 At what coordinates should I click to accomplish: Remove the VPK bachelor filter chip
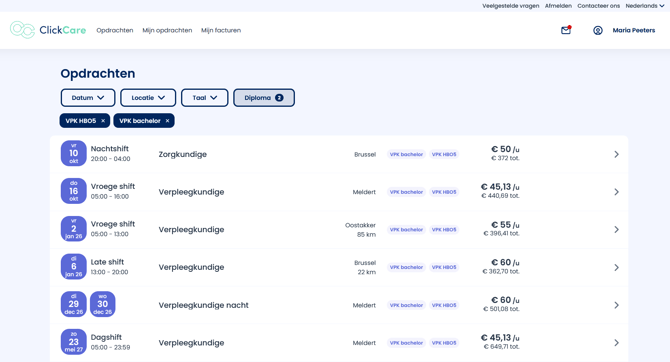[168, 121]
